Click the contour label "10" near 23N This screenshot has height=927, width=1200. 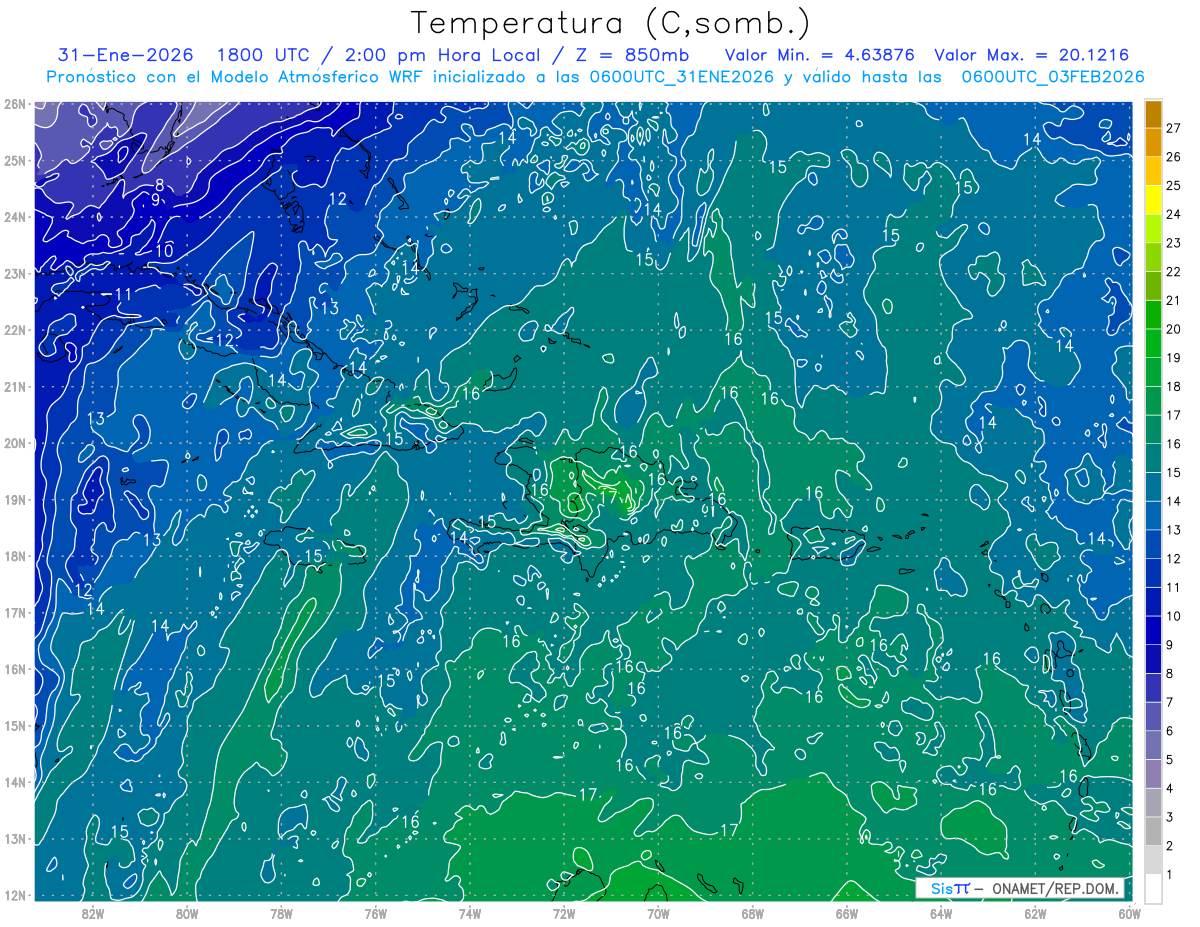[x=164, y=250]
